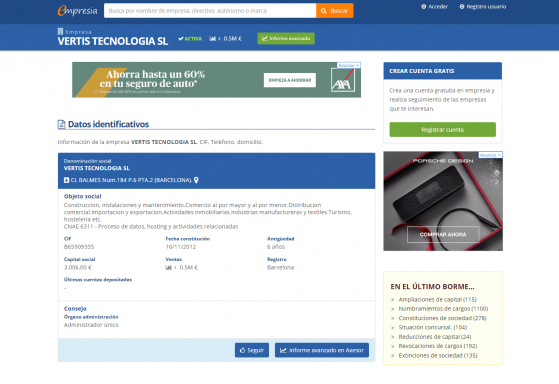
Task: Click the address building icon before CL BALMES
Action: pyautogui.click(x=66, y=180)
